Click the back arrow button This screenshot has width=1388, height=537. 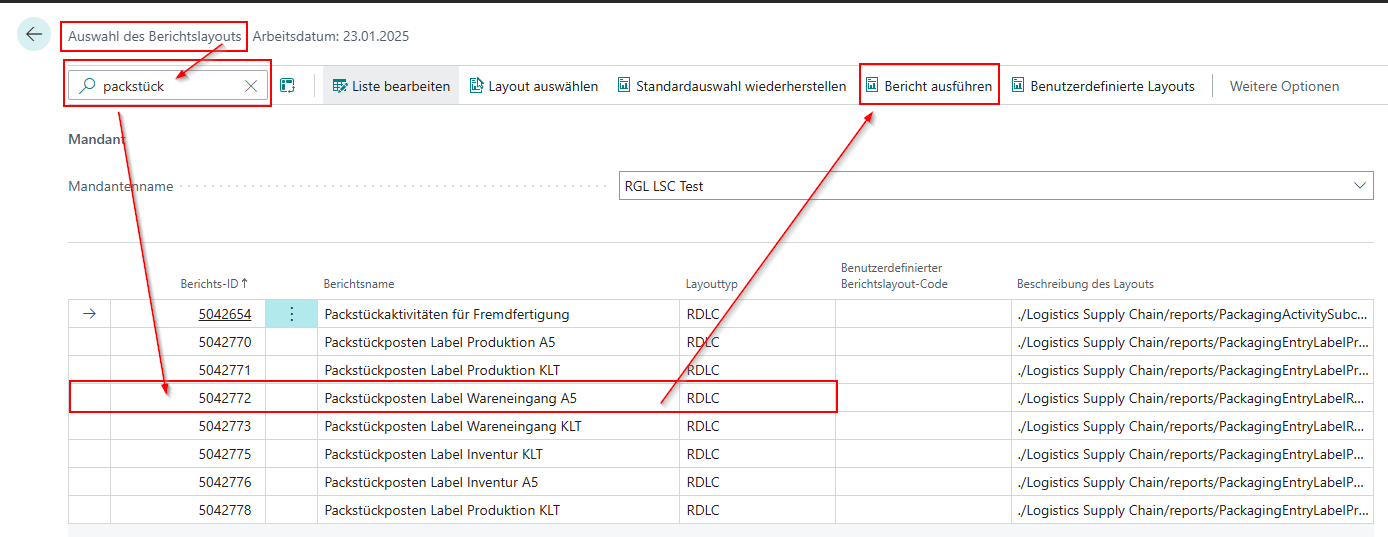[34, 34]
